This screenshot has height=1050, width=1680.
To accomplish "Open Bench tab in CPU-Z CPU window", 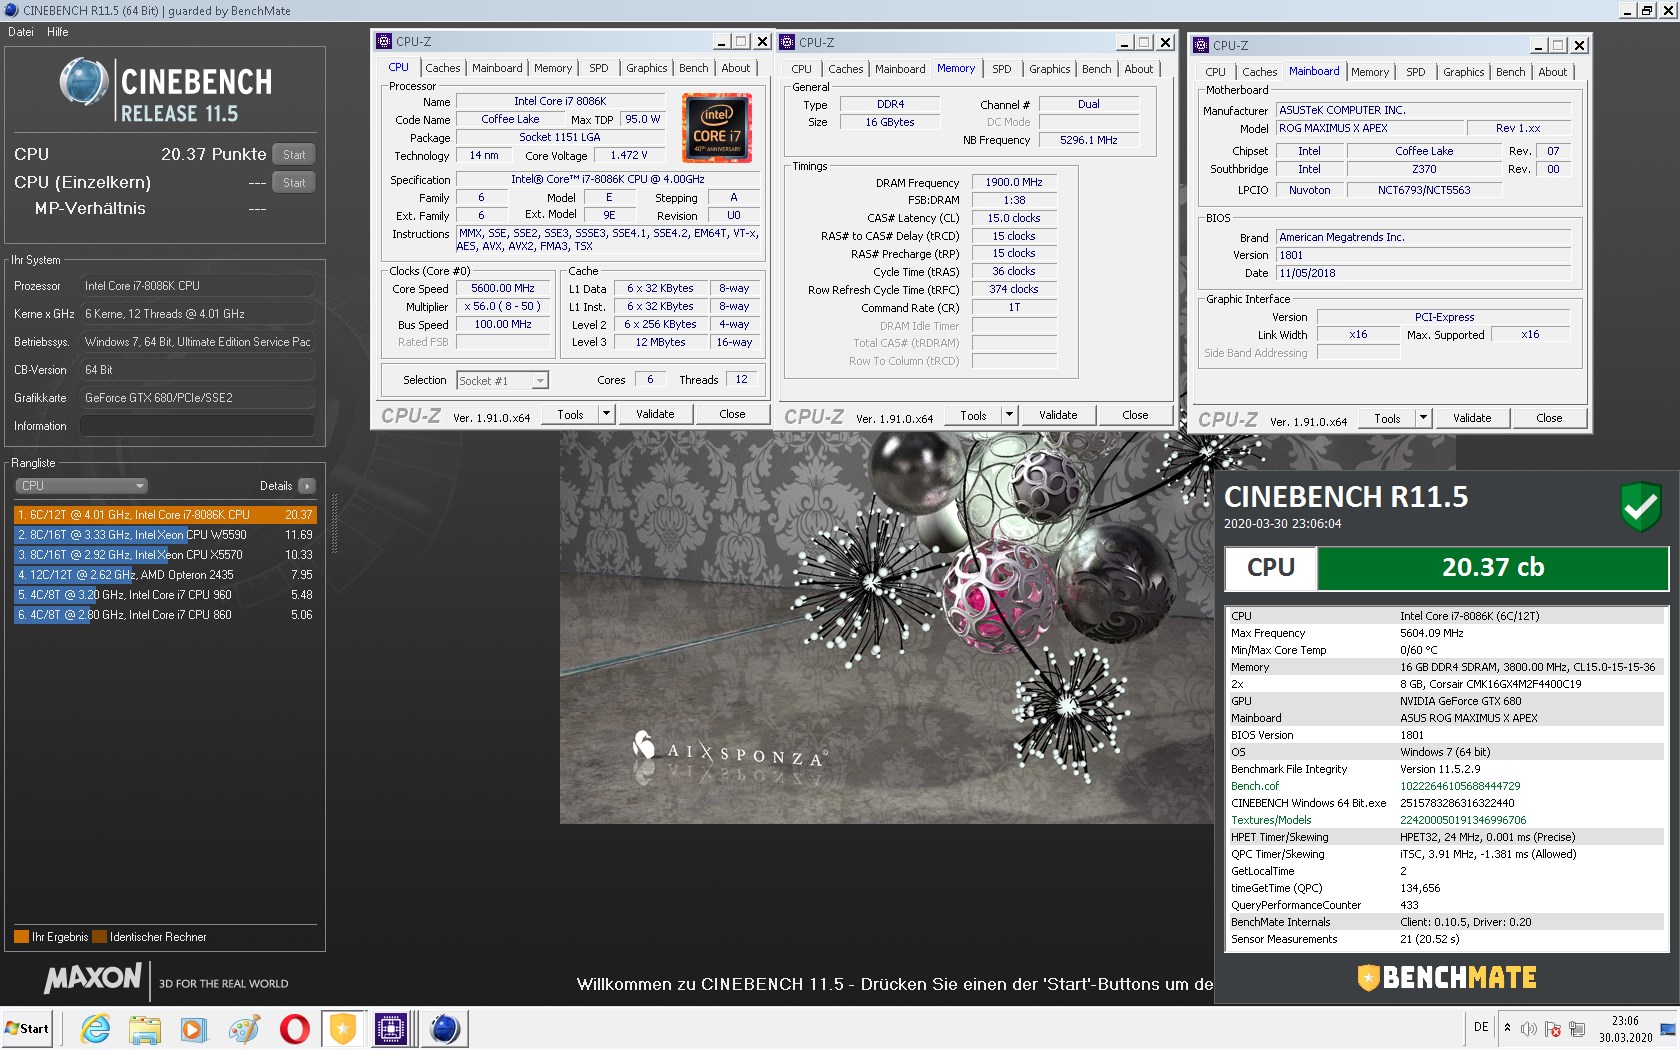I will 694,68.
